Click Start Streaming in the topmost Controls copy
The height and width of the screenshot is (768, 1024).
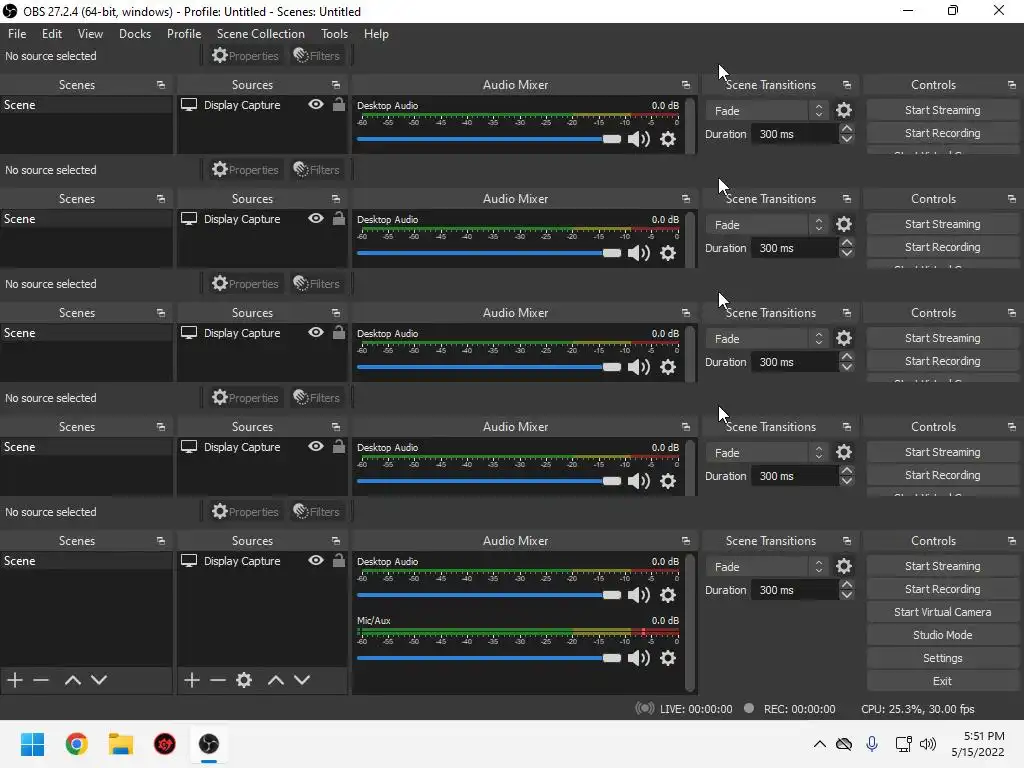[x=942, y=110]
